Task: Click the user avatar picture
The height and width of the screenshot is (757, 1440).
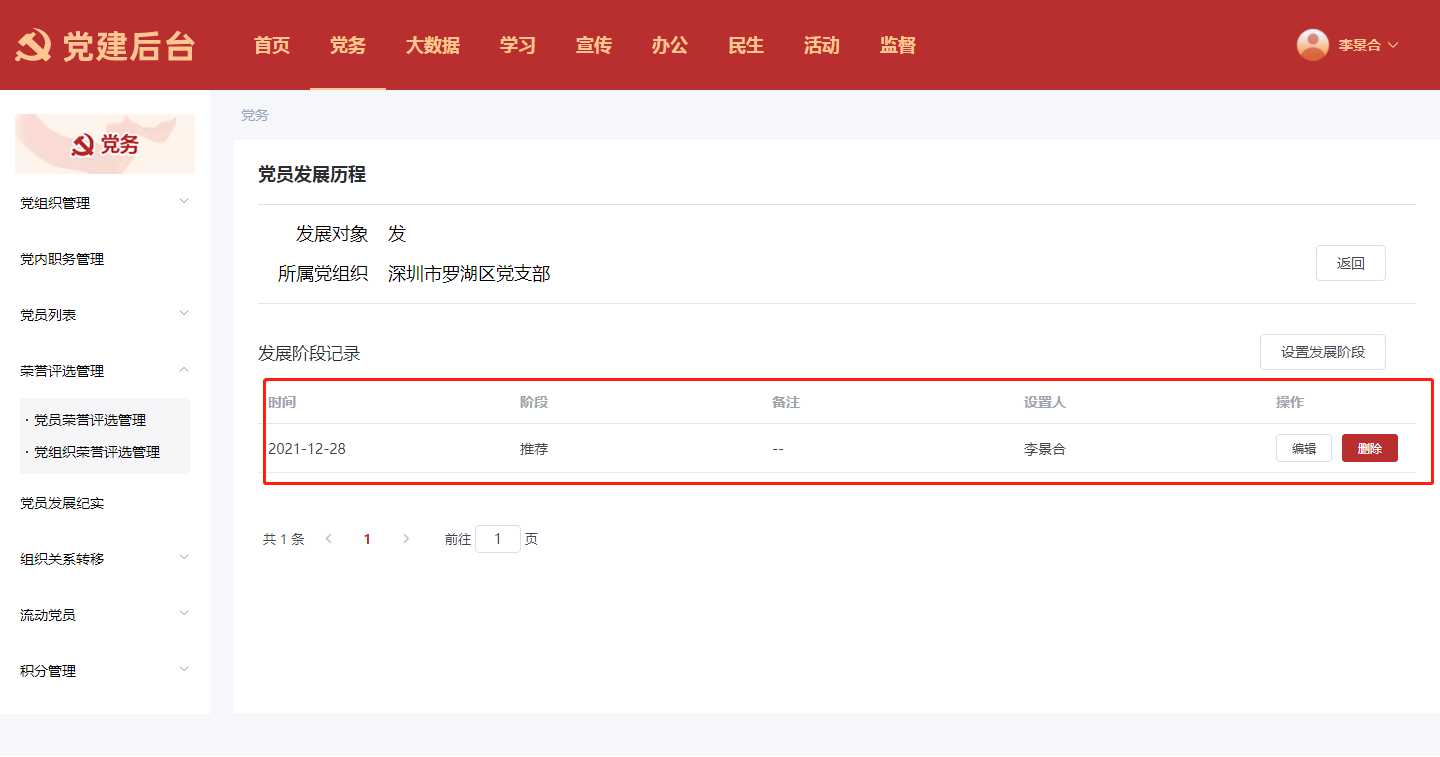Action: (x=1312, y=45)
